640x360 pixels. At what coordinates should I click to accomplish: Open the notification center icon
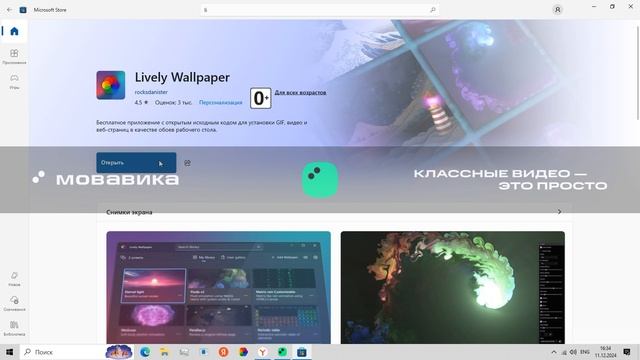click(x=627, y=352)
